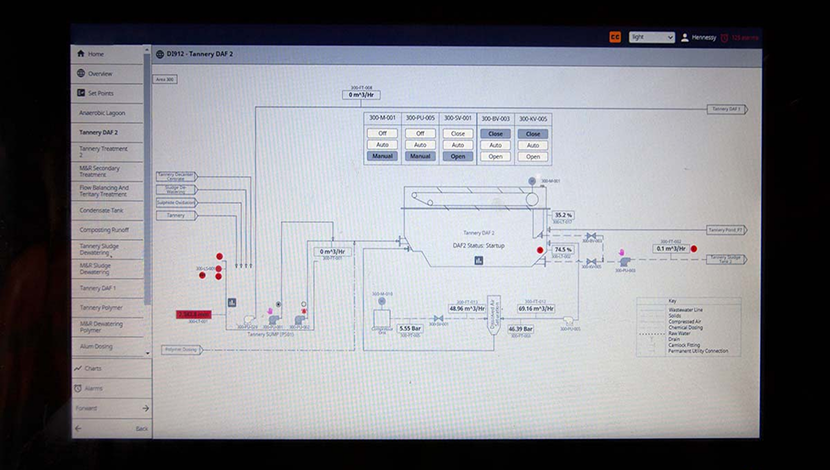The image size is (830, 470).
Task: Set 300-PU-005 to Off
Action: pyautogui.click(x=420, y=133)
